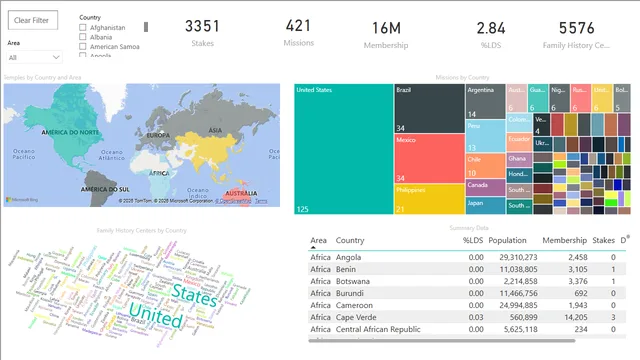Sort table by the Stakes column header
The width and height of the screenshot is (640, 360).
point(604,240)
